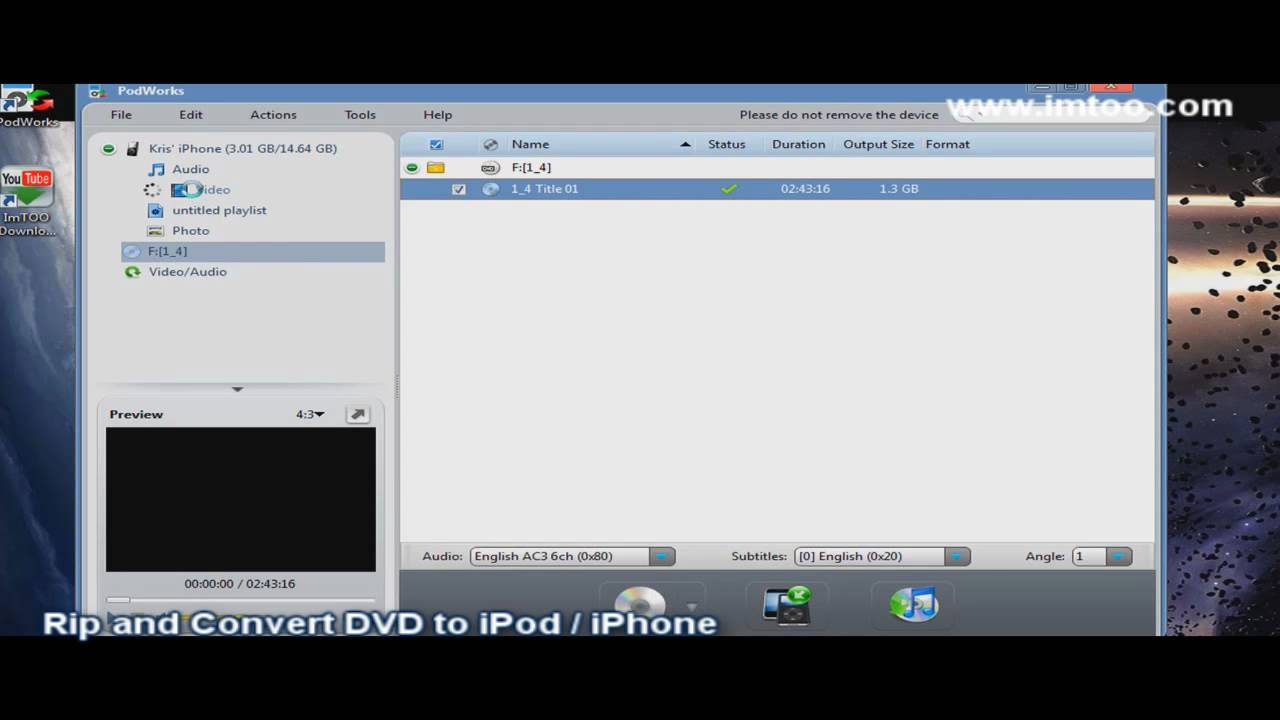The image size is (1280, 720).
Task: Click the playlist icon beside untitled playlist
Action: (155, 210)
